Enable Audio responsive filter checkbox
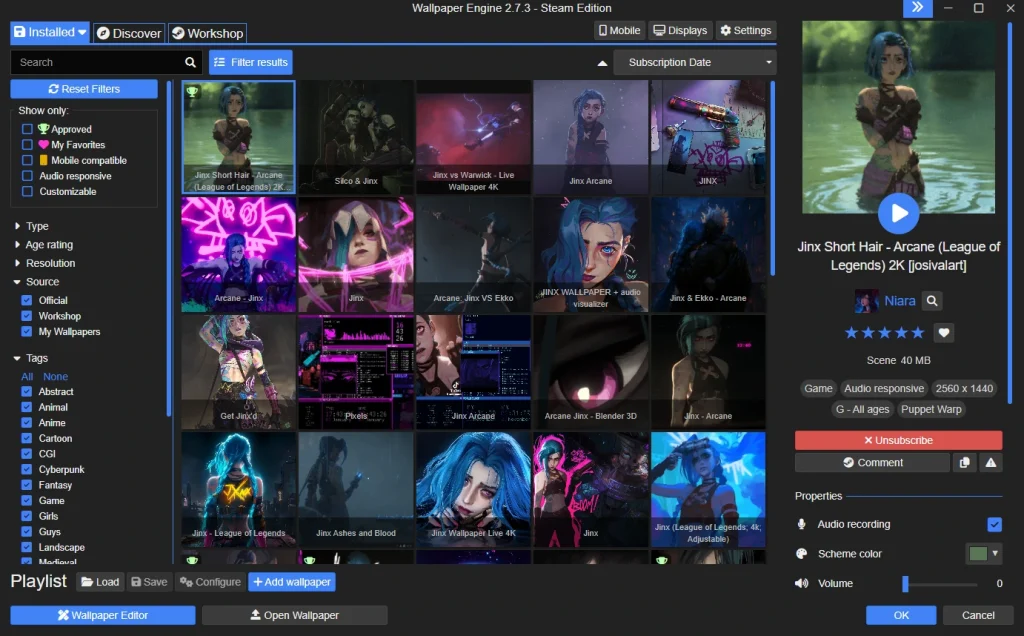This screenshot has width=1024, height=636. pos(27,176)
